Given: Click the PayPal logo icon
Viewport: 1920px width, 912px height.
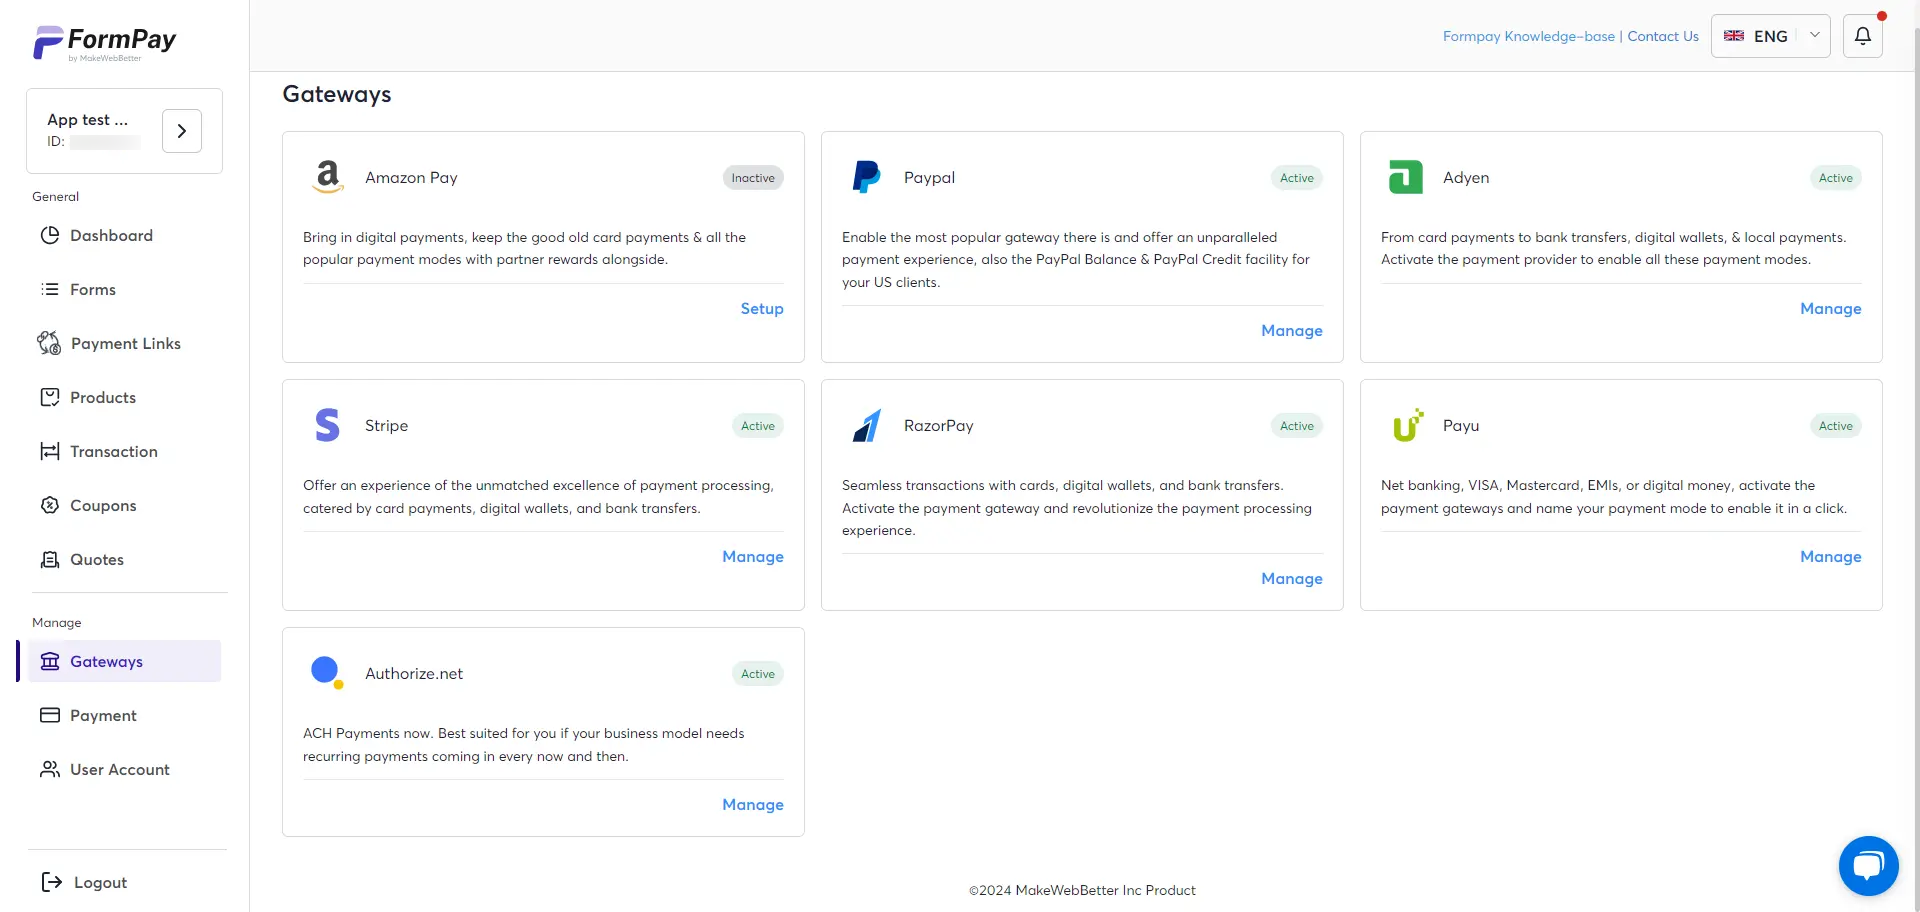Looking at the screenshot, I should click(x=866, y=176).
